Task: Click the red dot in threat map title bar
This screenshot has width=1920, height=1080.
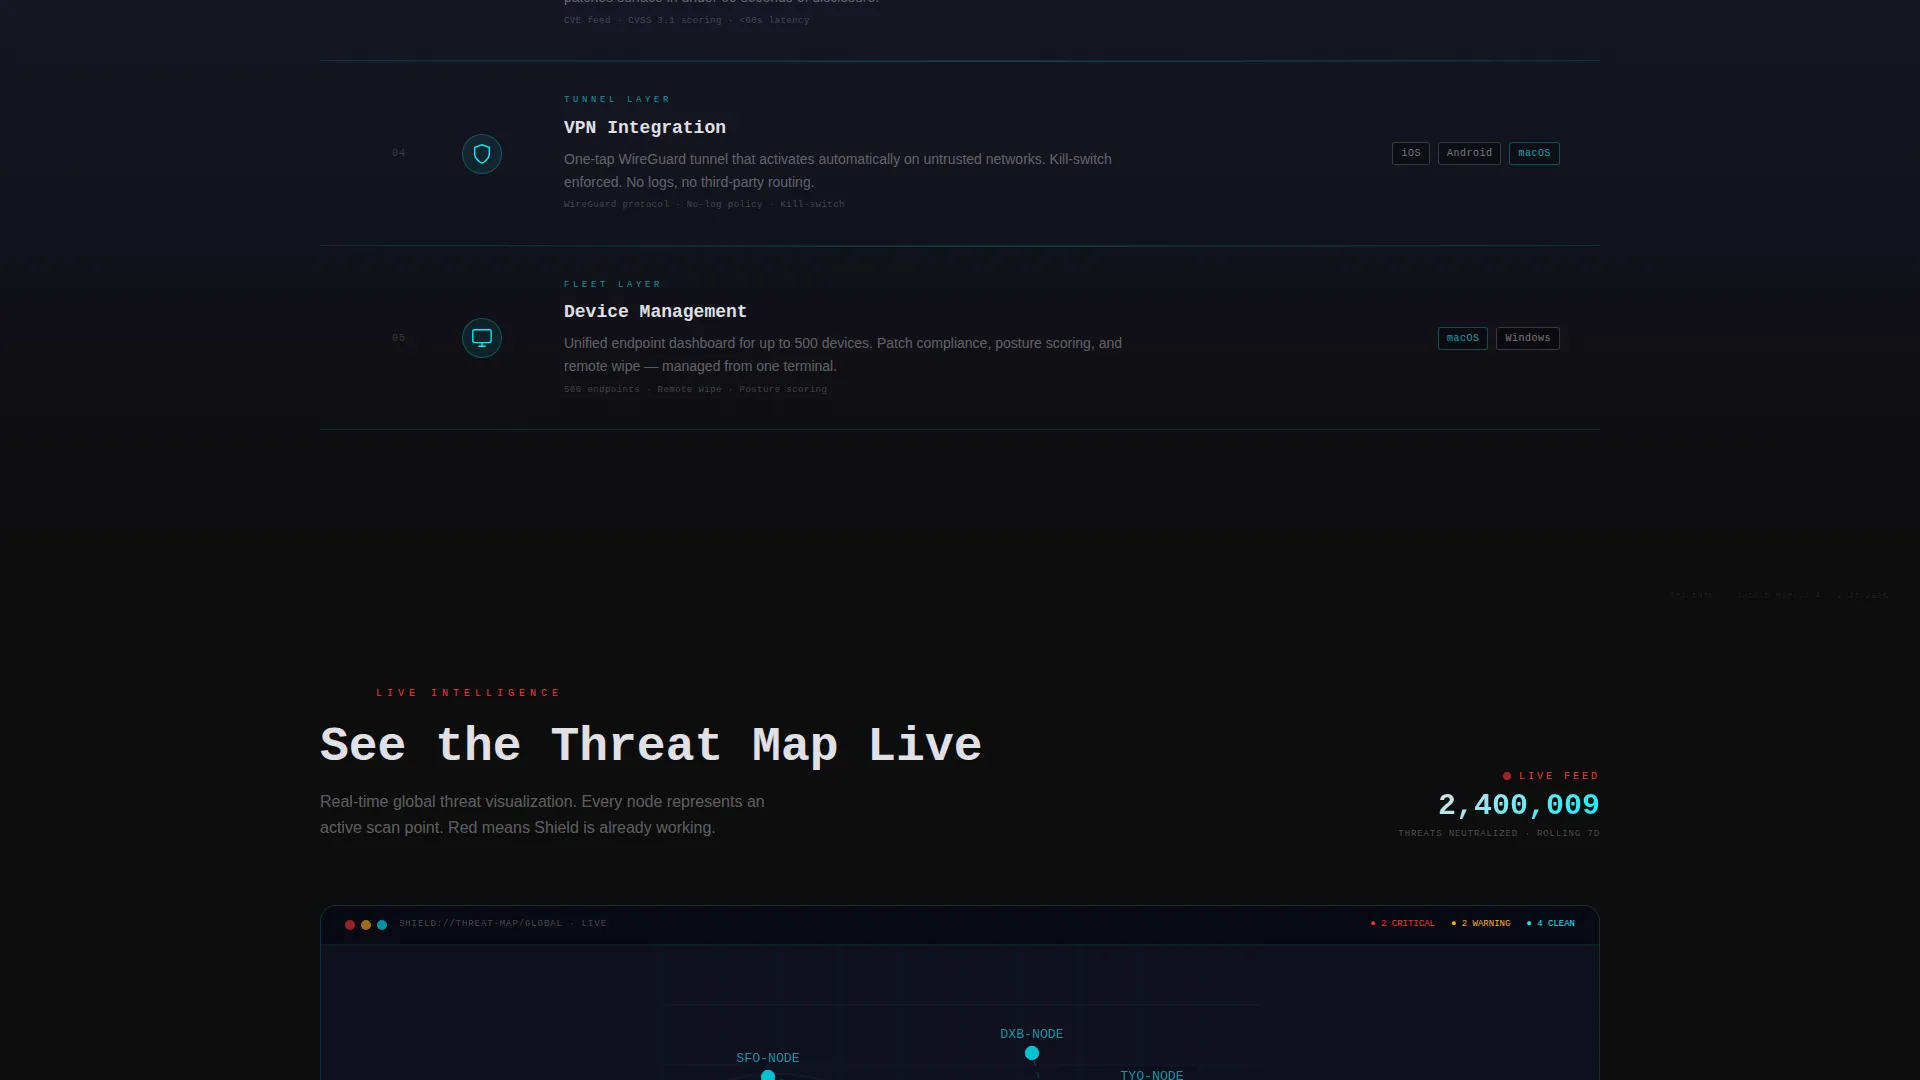Action: (x=350, y=925)
